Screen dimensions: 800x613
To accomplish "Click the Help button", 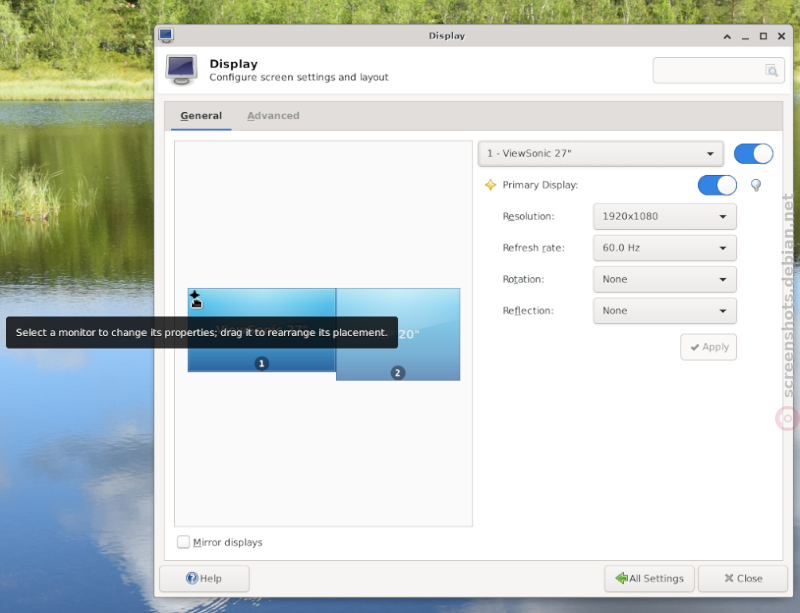I will (204, 578).
